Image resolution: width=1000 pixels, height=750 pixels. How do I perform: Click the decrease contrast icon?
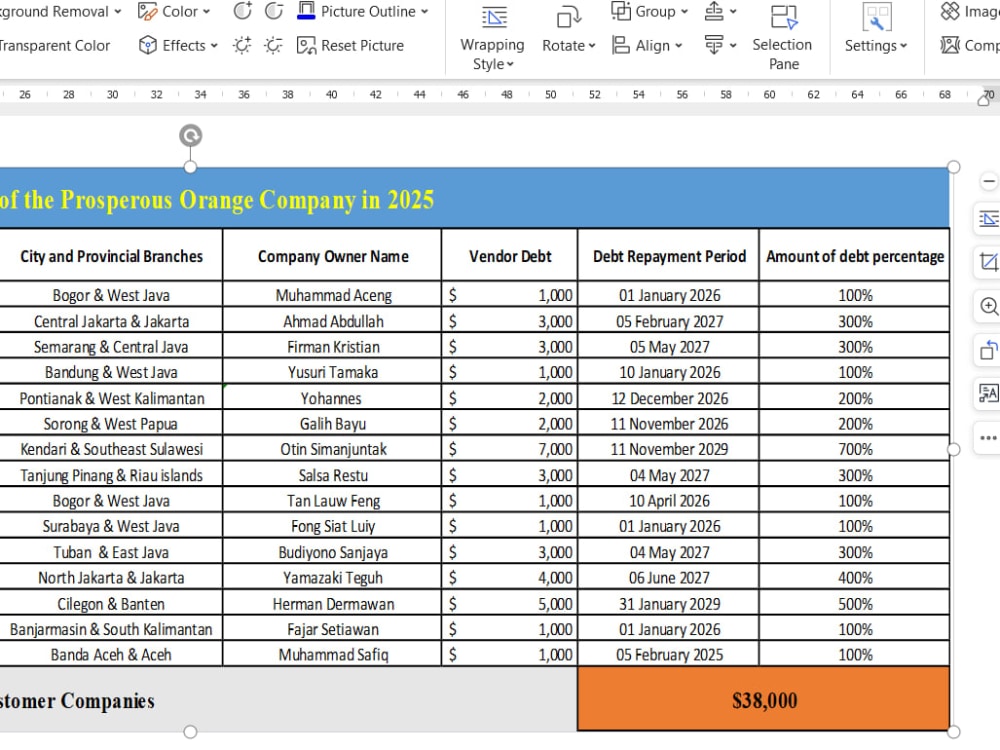(274, 11)
